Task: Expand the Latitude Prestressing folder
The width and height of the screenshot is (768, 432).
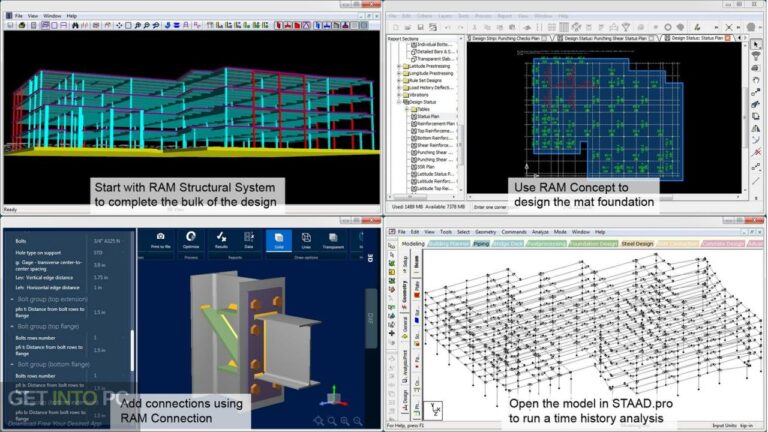Action: coord(399,66)
